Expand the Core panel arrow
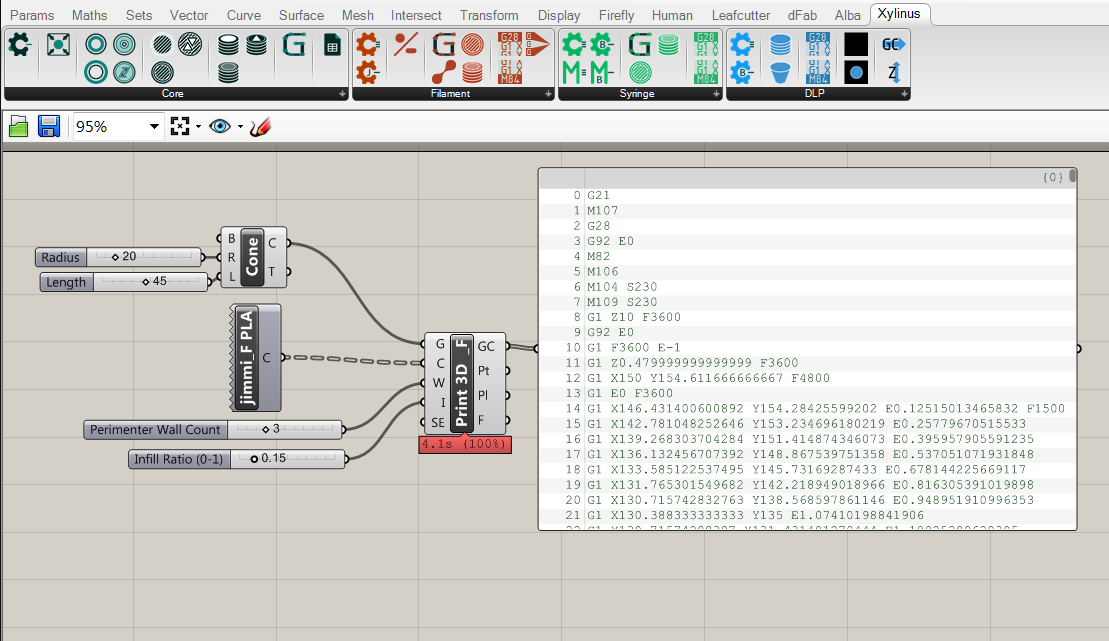The height and width of the screenshot is (641, 1109). 342,93
